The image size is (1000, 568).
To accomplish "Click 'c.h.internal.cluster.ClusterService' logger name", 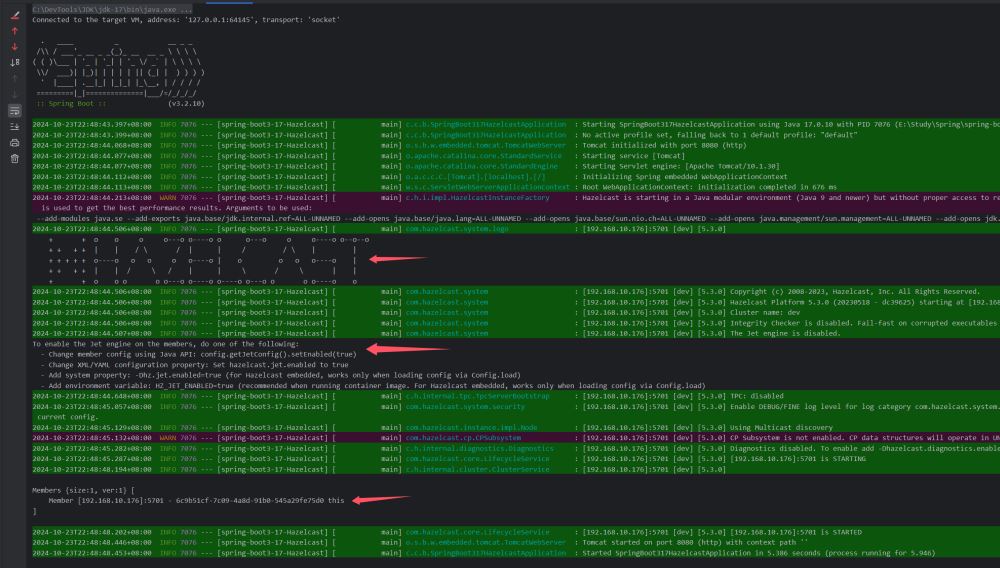I will [477, 469].
